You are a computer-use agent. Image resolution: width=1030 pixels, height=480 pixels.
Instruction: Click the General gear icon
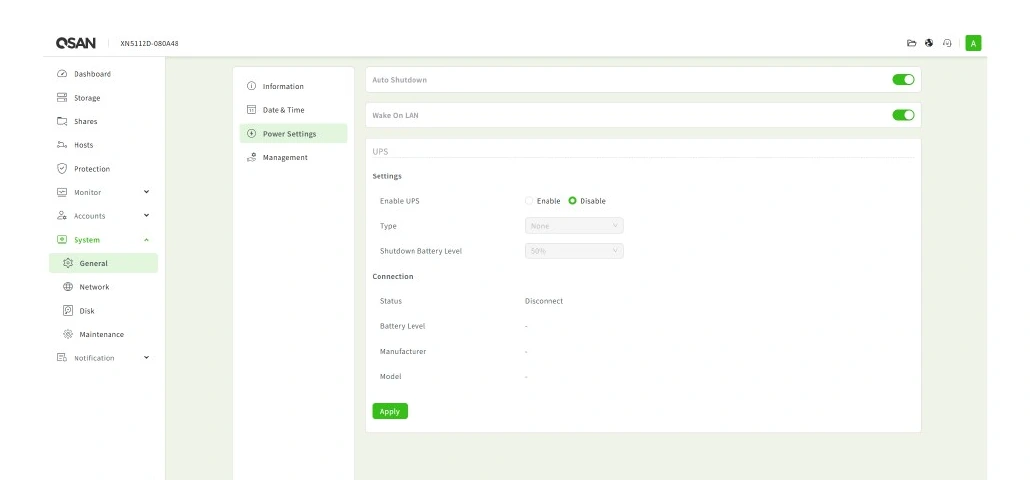[x=68, y=263]
